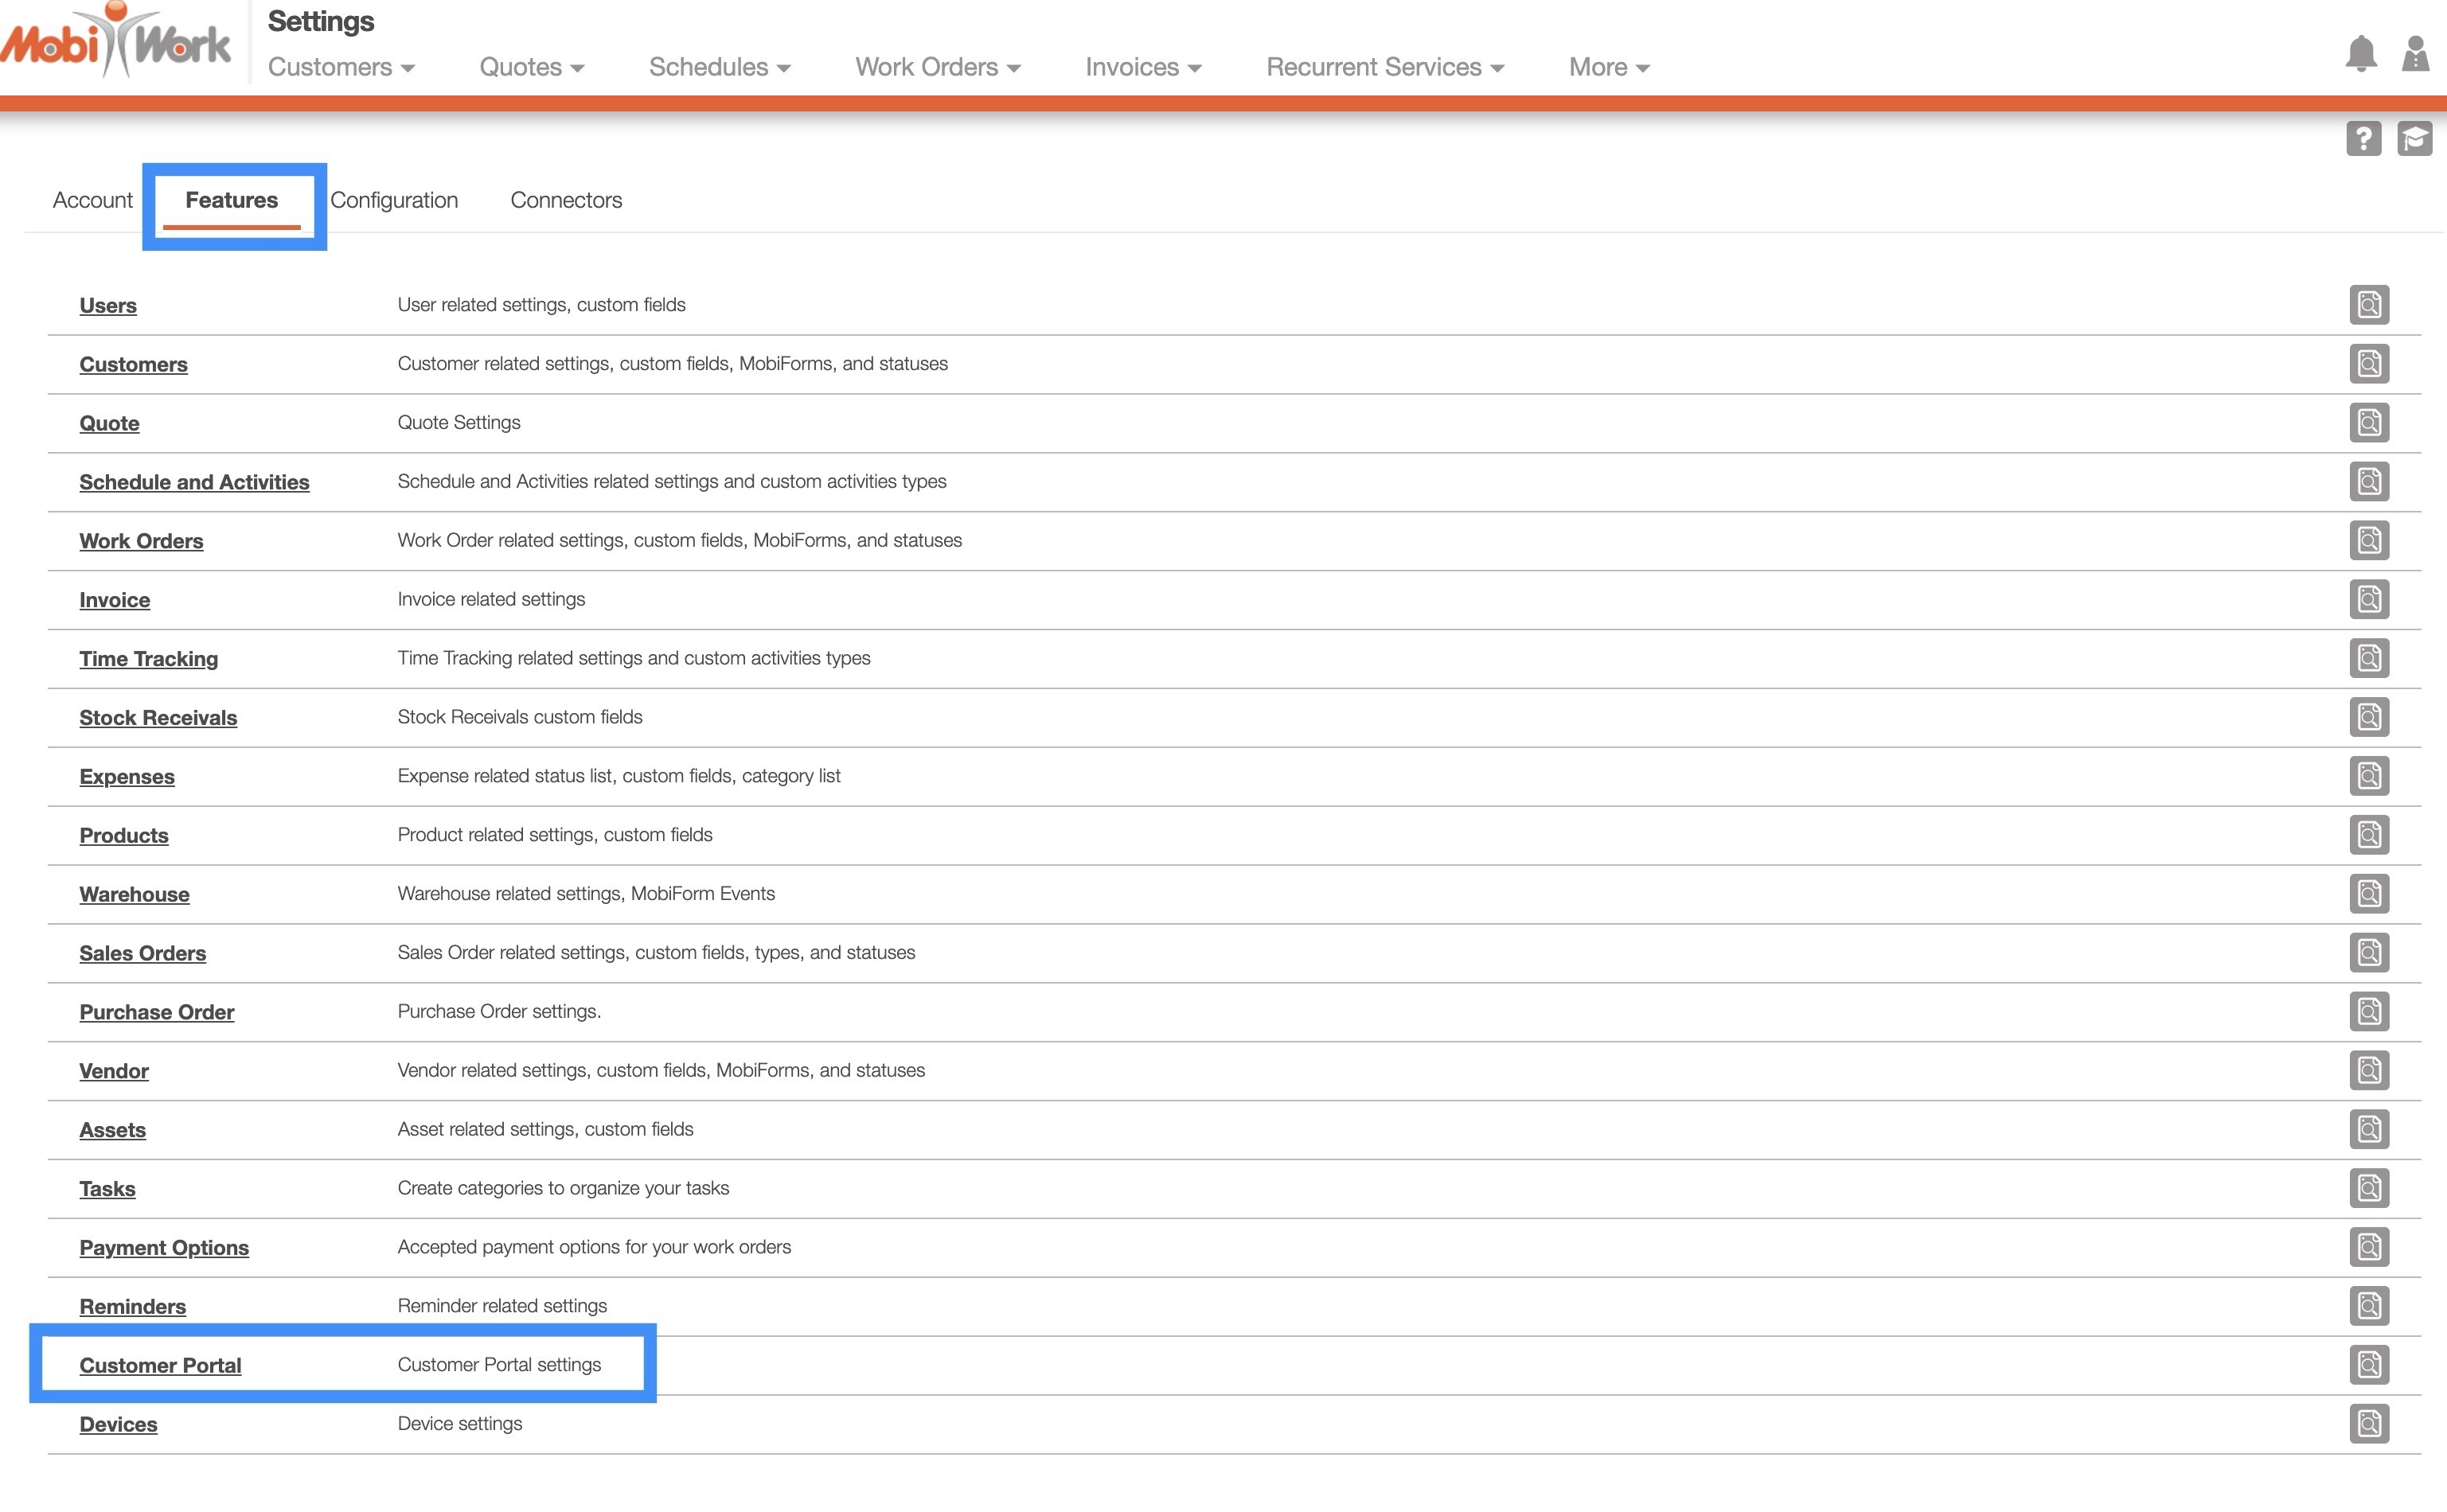Viewport: 2447px width, 1512px height.
Task: Open the Schedule and Activities link
Action: click(x=194, y=482)
